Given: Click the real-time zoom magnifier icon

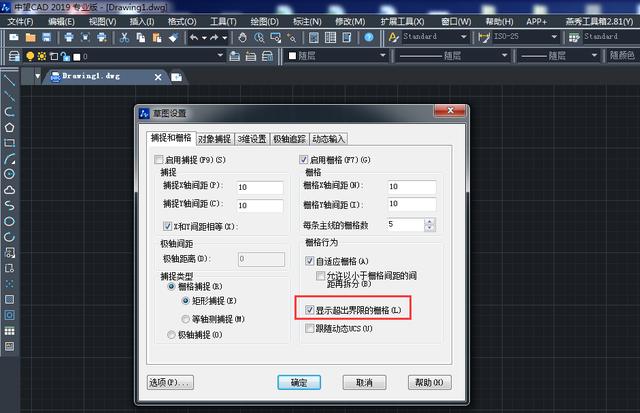Looking at the screenshot, I should tap(259, 38).
